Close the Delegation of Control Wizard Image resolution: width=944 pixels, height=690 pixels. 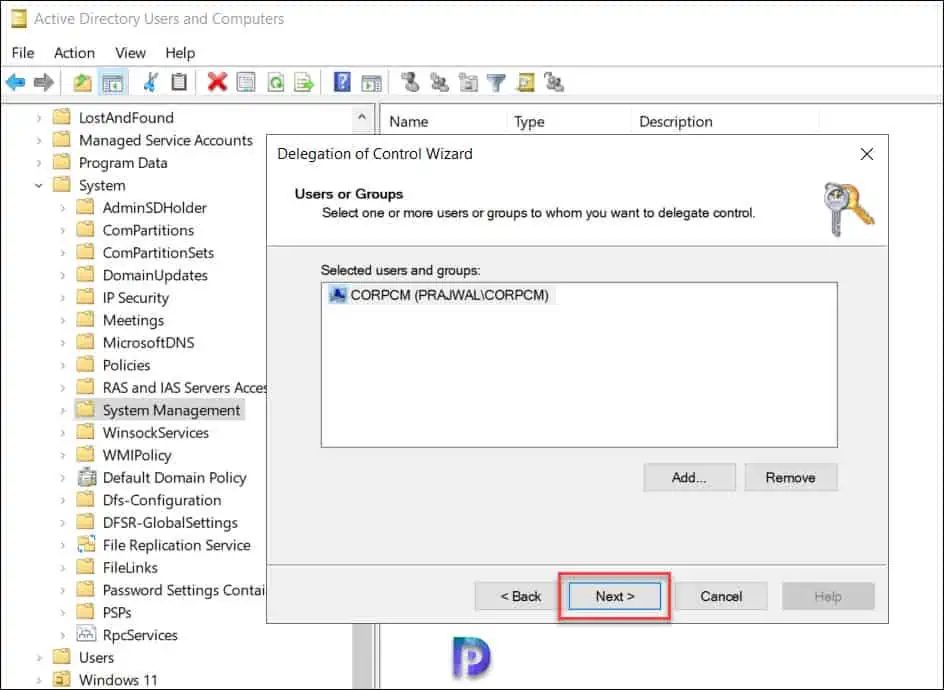click(x=866, y=154)
